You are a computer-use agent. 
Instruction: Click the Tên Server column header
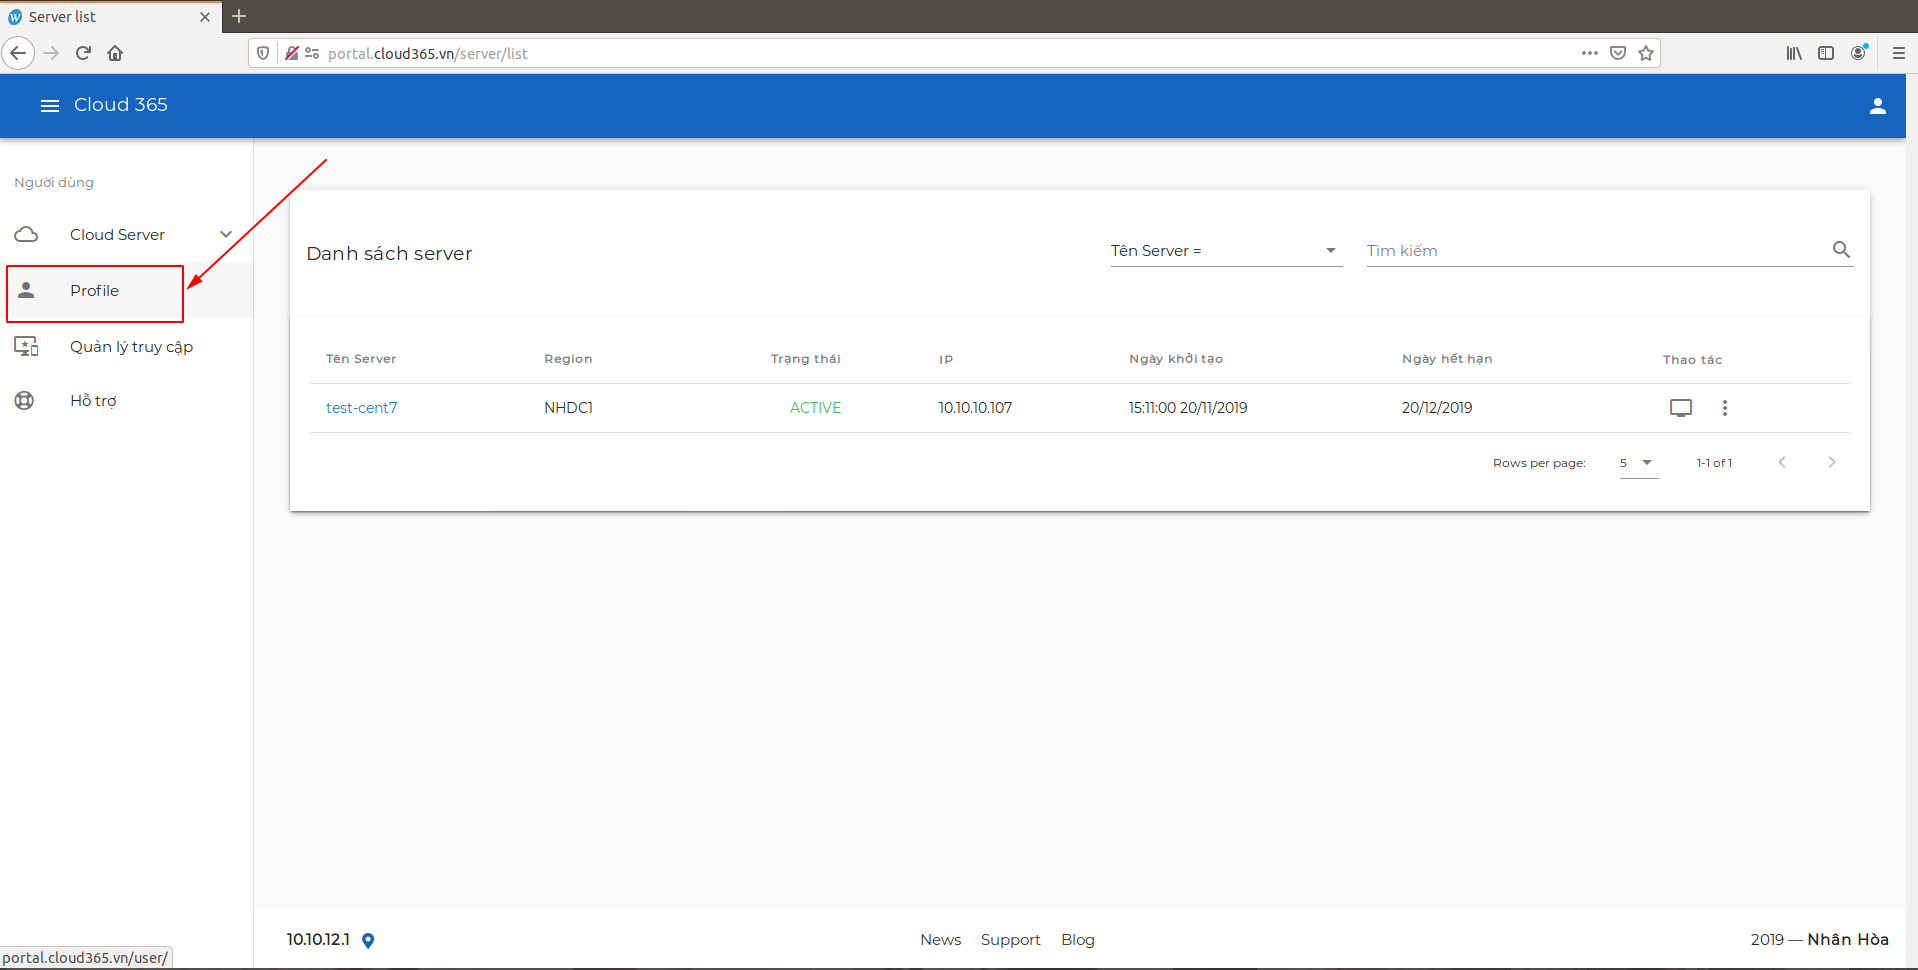coord(361,359)
